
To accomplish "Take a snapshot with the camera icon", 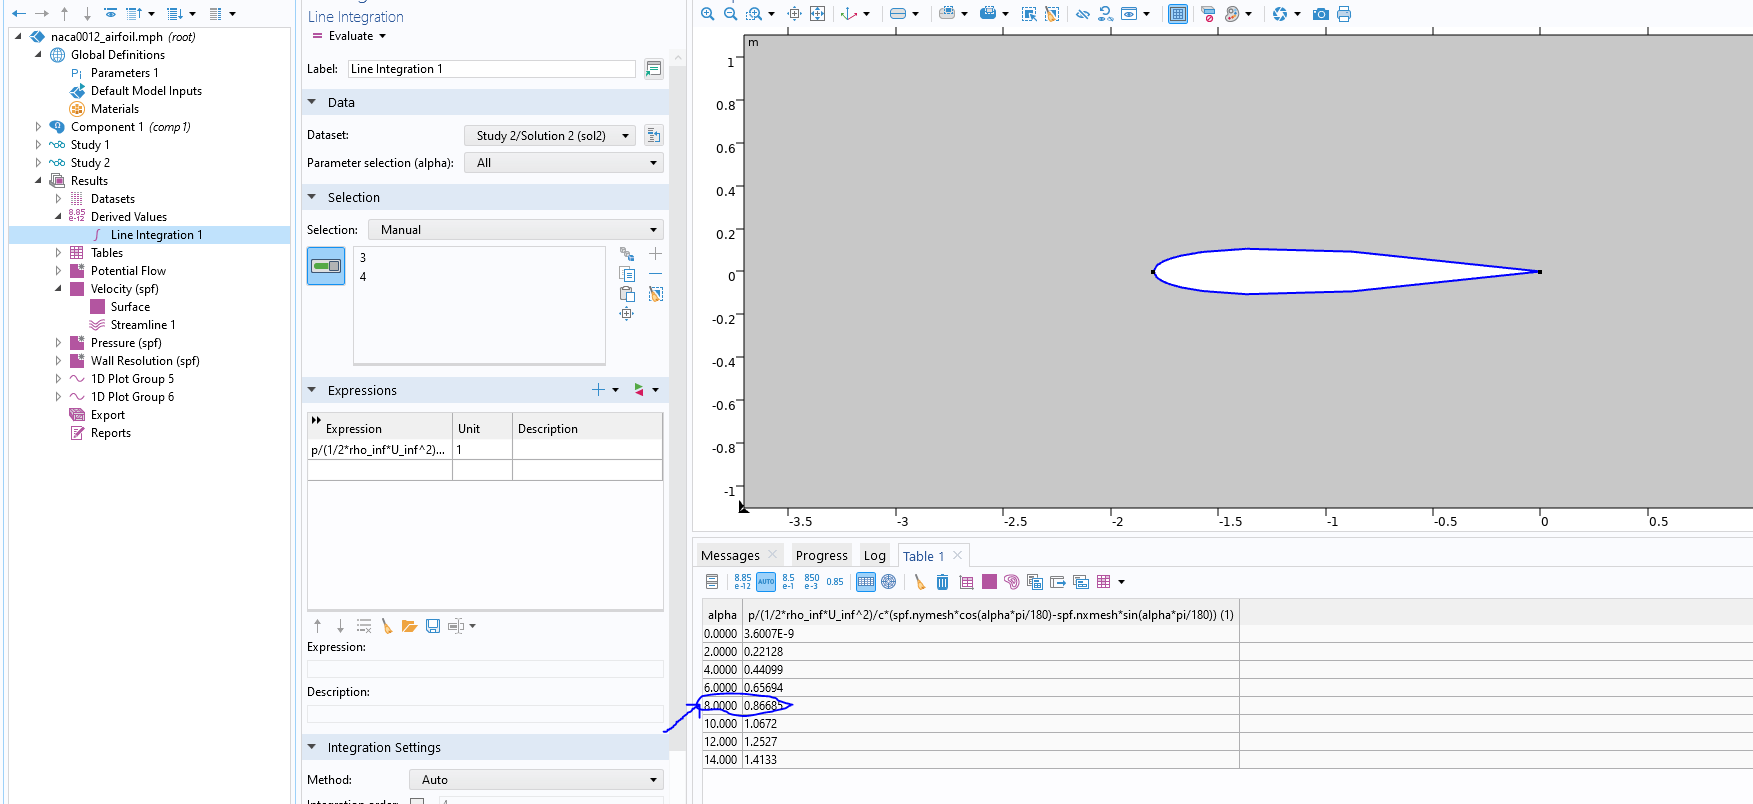I will (x=1321, y=14).
